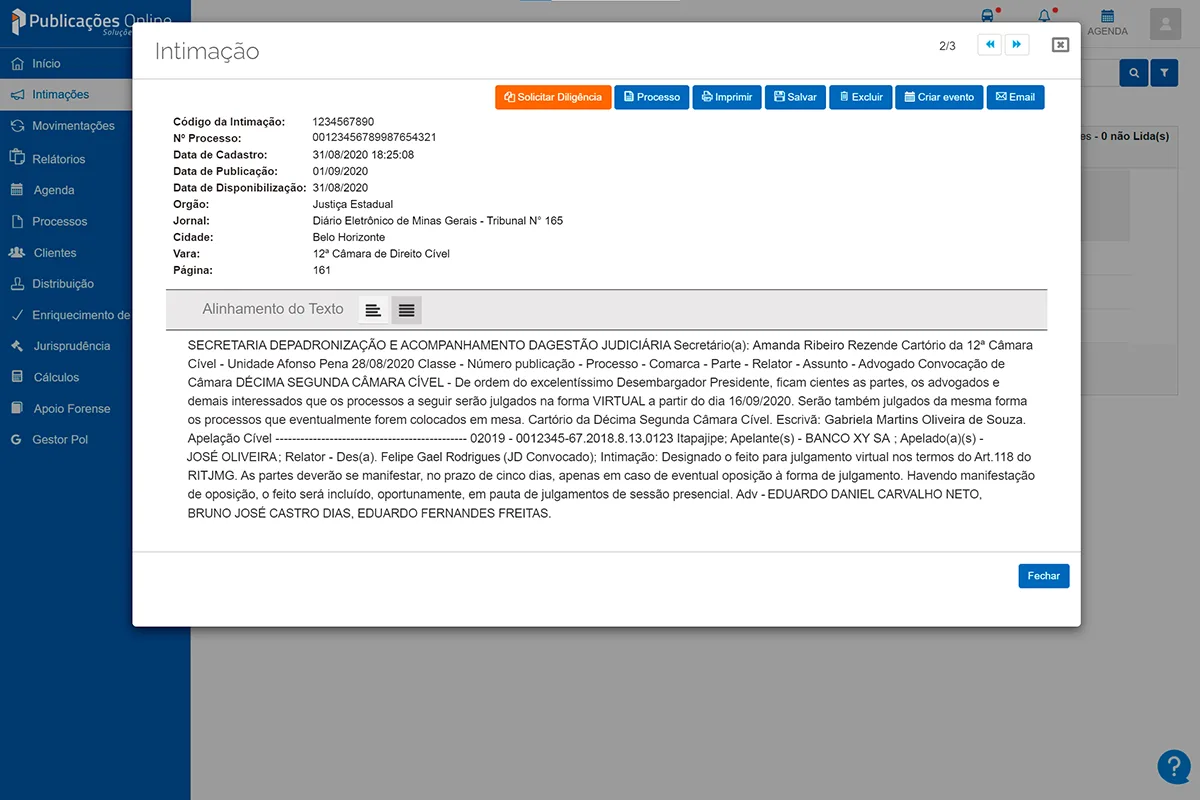Save the intimação with Salvar
The width and height of the screenshot is (1200, 800).
pyautogui.click(x=795, y=97)
